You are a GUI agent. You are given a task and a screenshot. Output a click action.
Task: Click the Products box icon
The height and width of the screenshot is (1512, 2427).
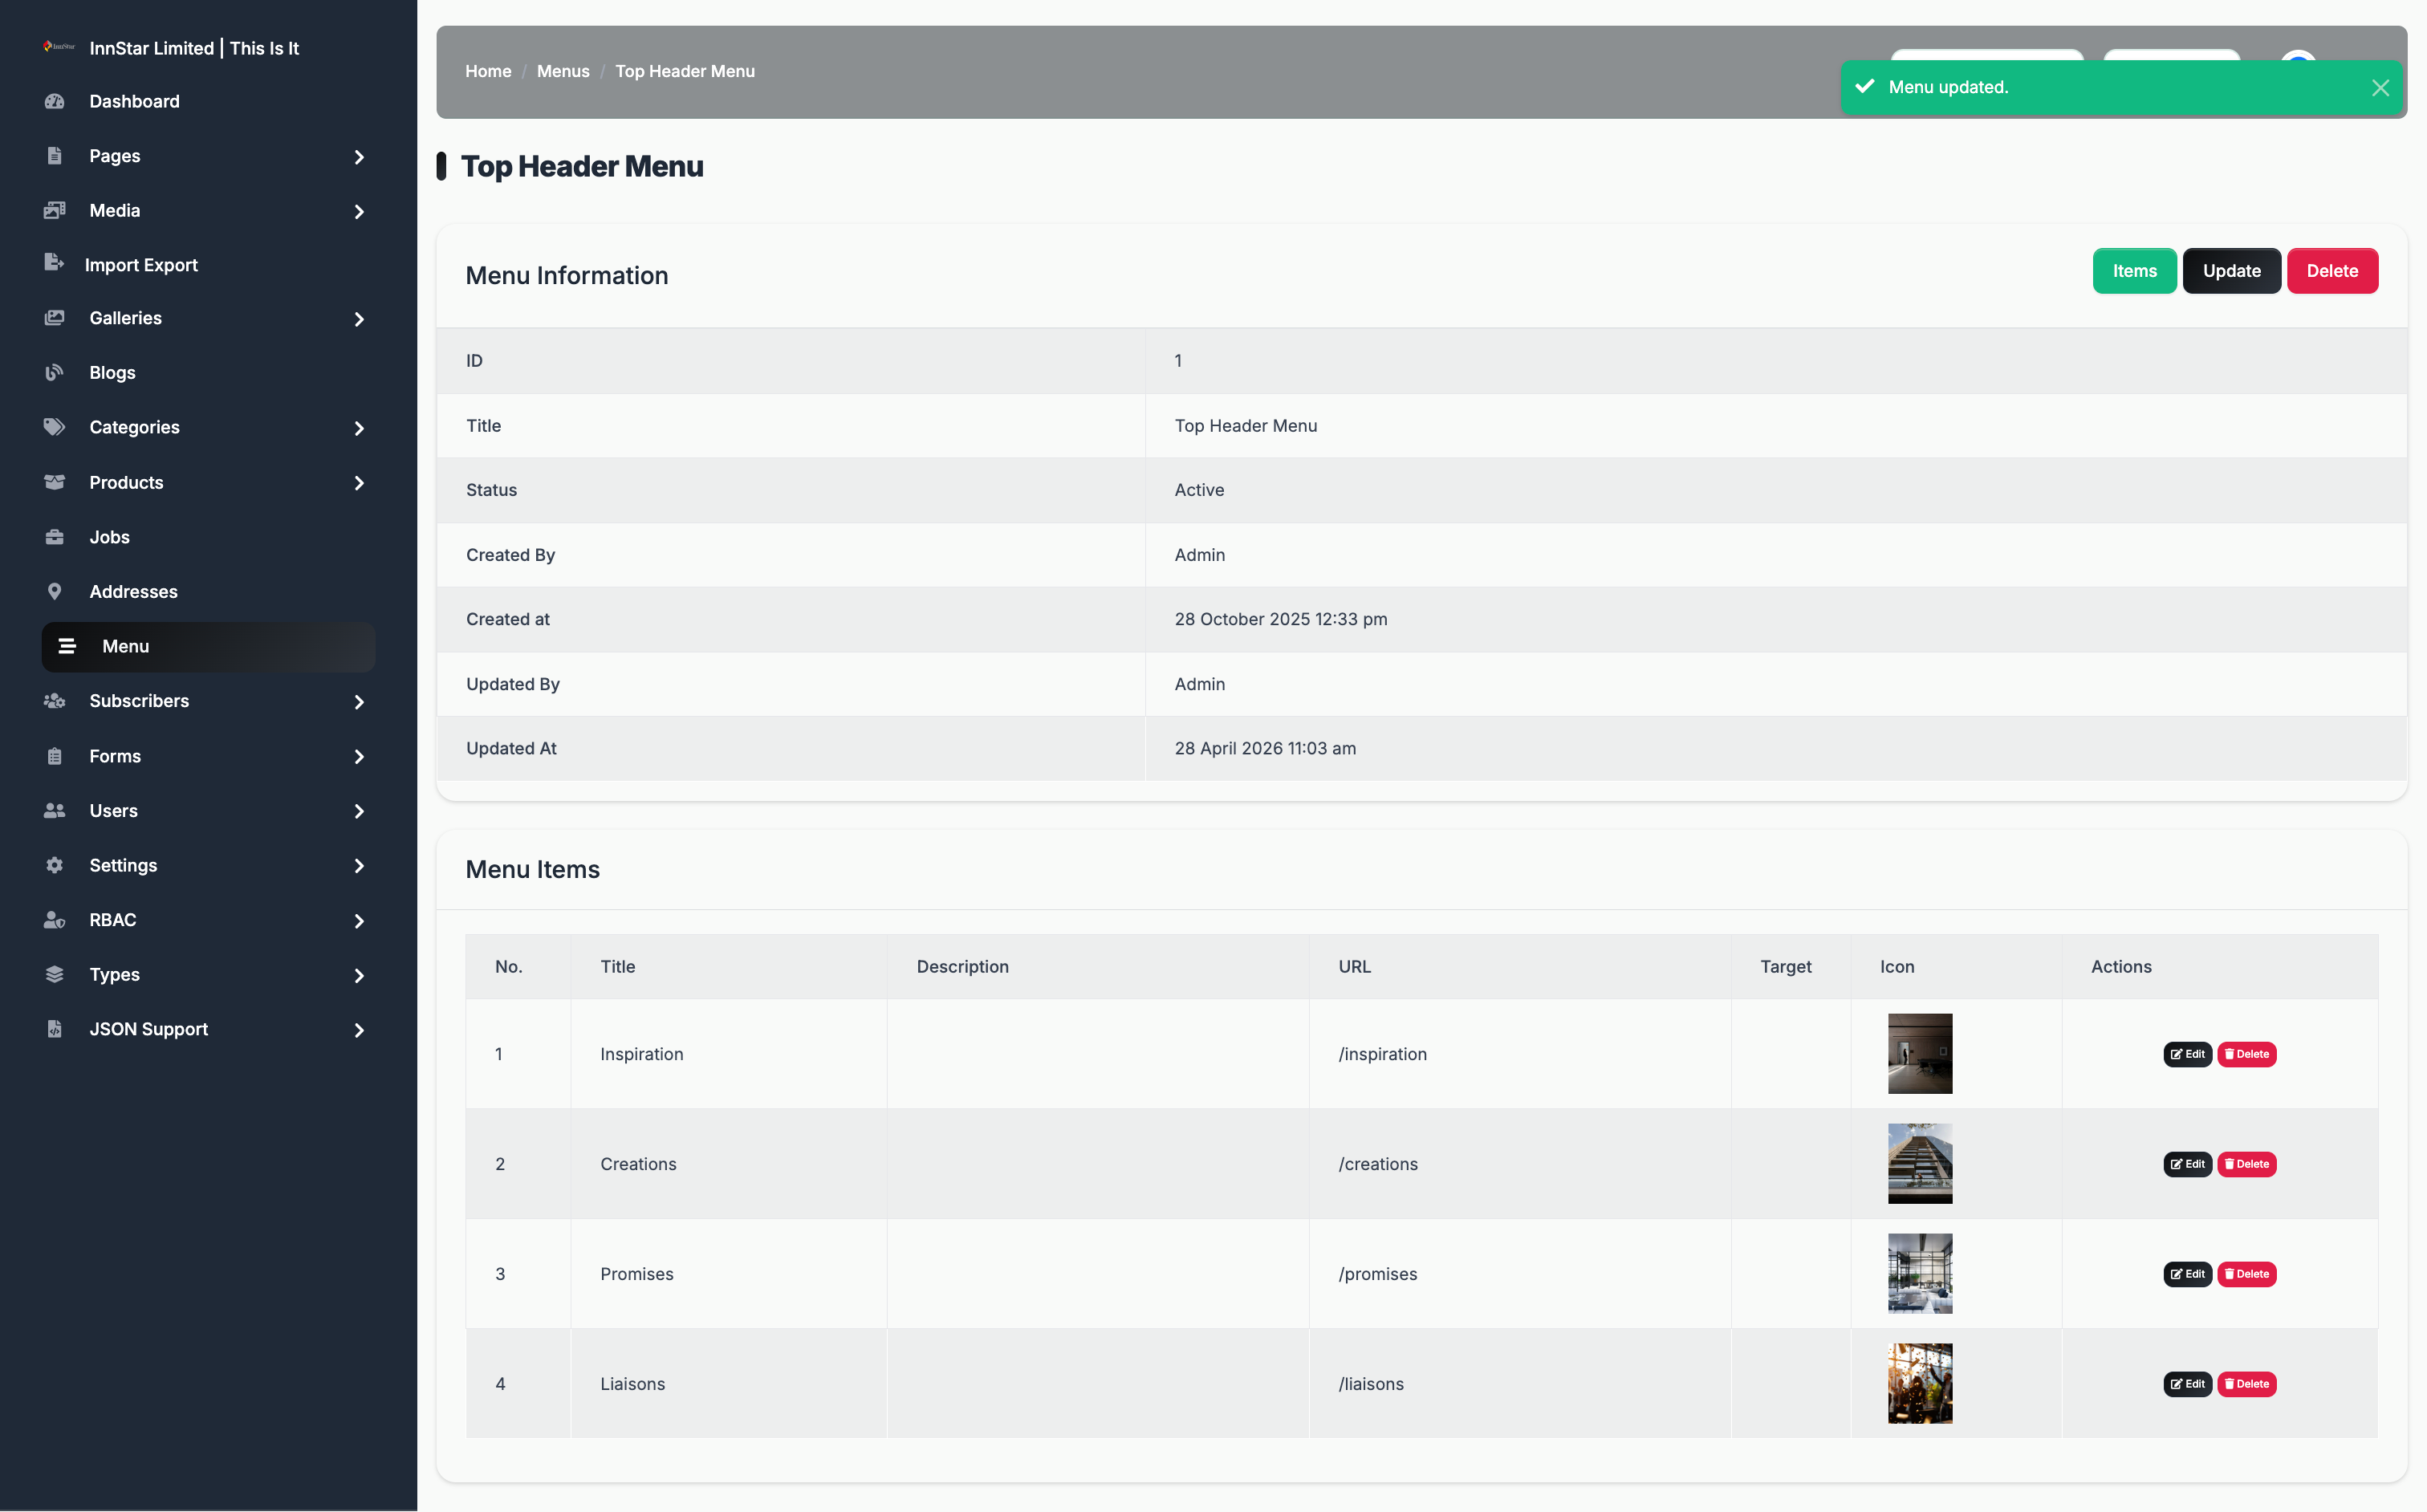(x=54, y=482)
